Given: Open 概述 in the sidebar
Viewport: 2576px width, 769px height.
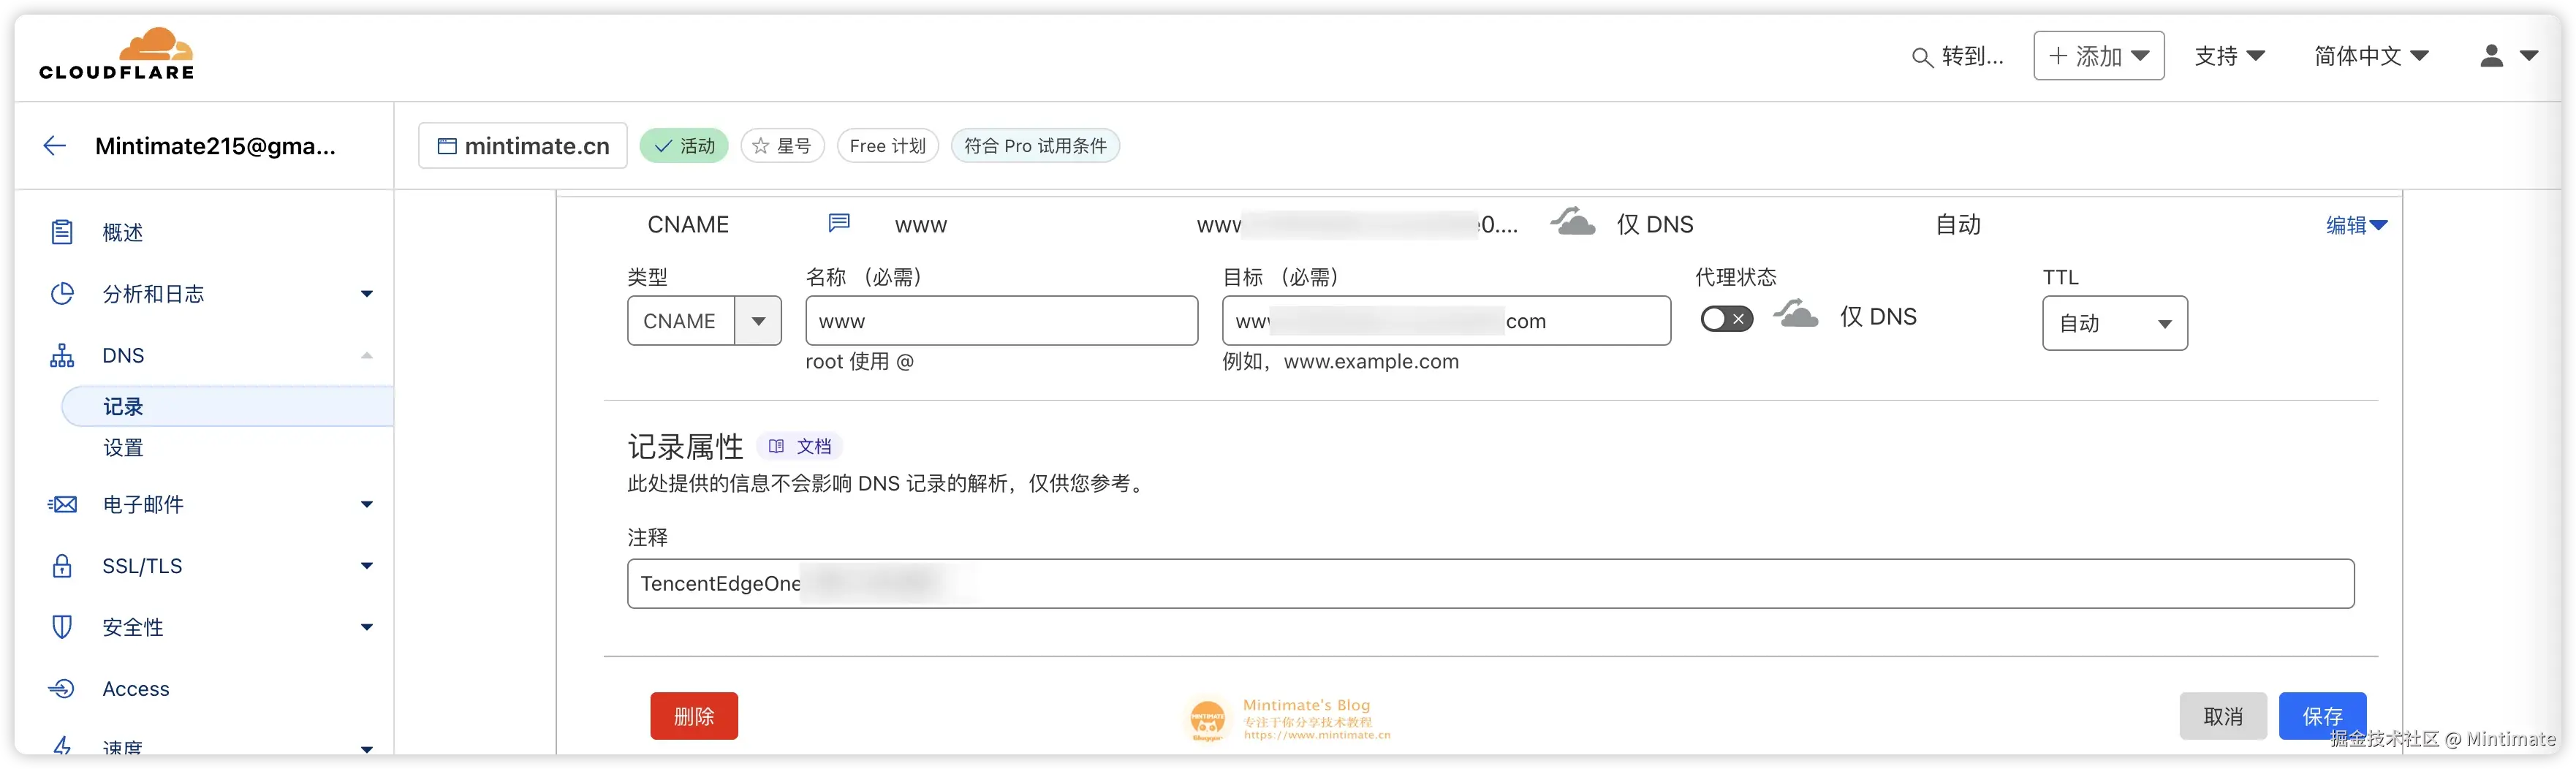Looking at the screenshot, I should [x=122, y=232].
